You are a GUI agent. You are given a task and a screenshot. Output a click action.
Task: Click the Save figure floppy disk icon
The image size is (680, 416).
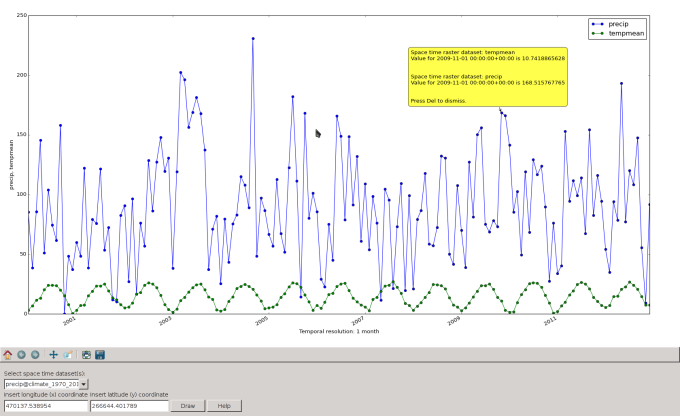pyautogui.click(x=100, y=354)
